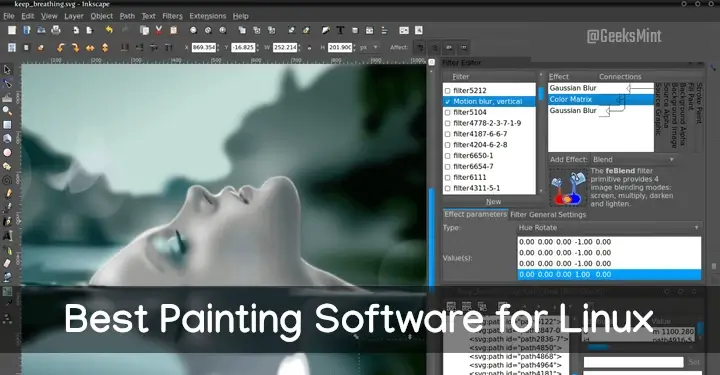Click the Undo arrow icon
Image resolution: width=720 pixels, height=375 pixels.
tap(109, 30)
